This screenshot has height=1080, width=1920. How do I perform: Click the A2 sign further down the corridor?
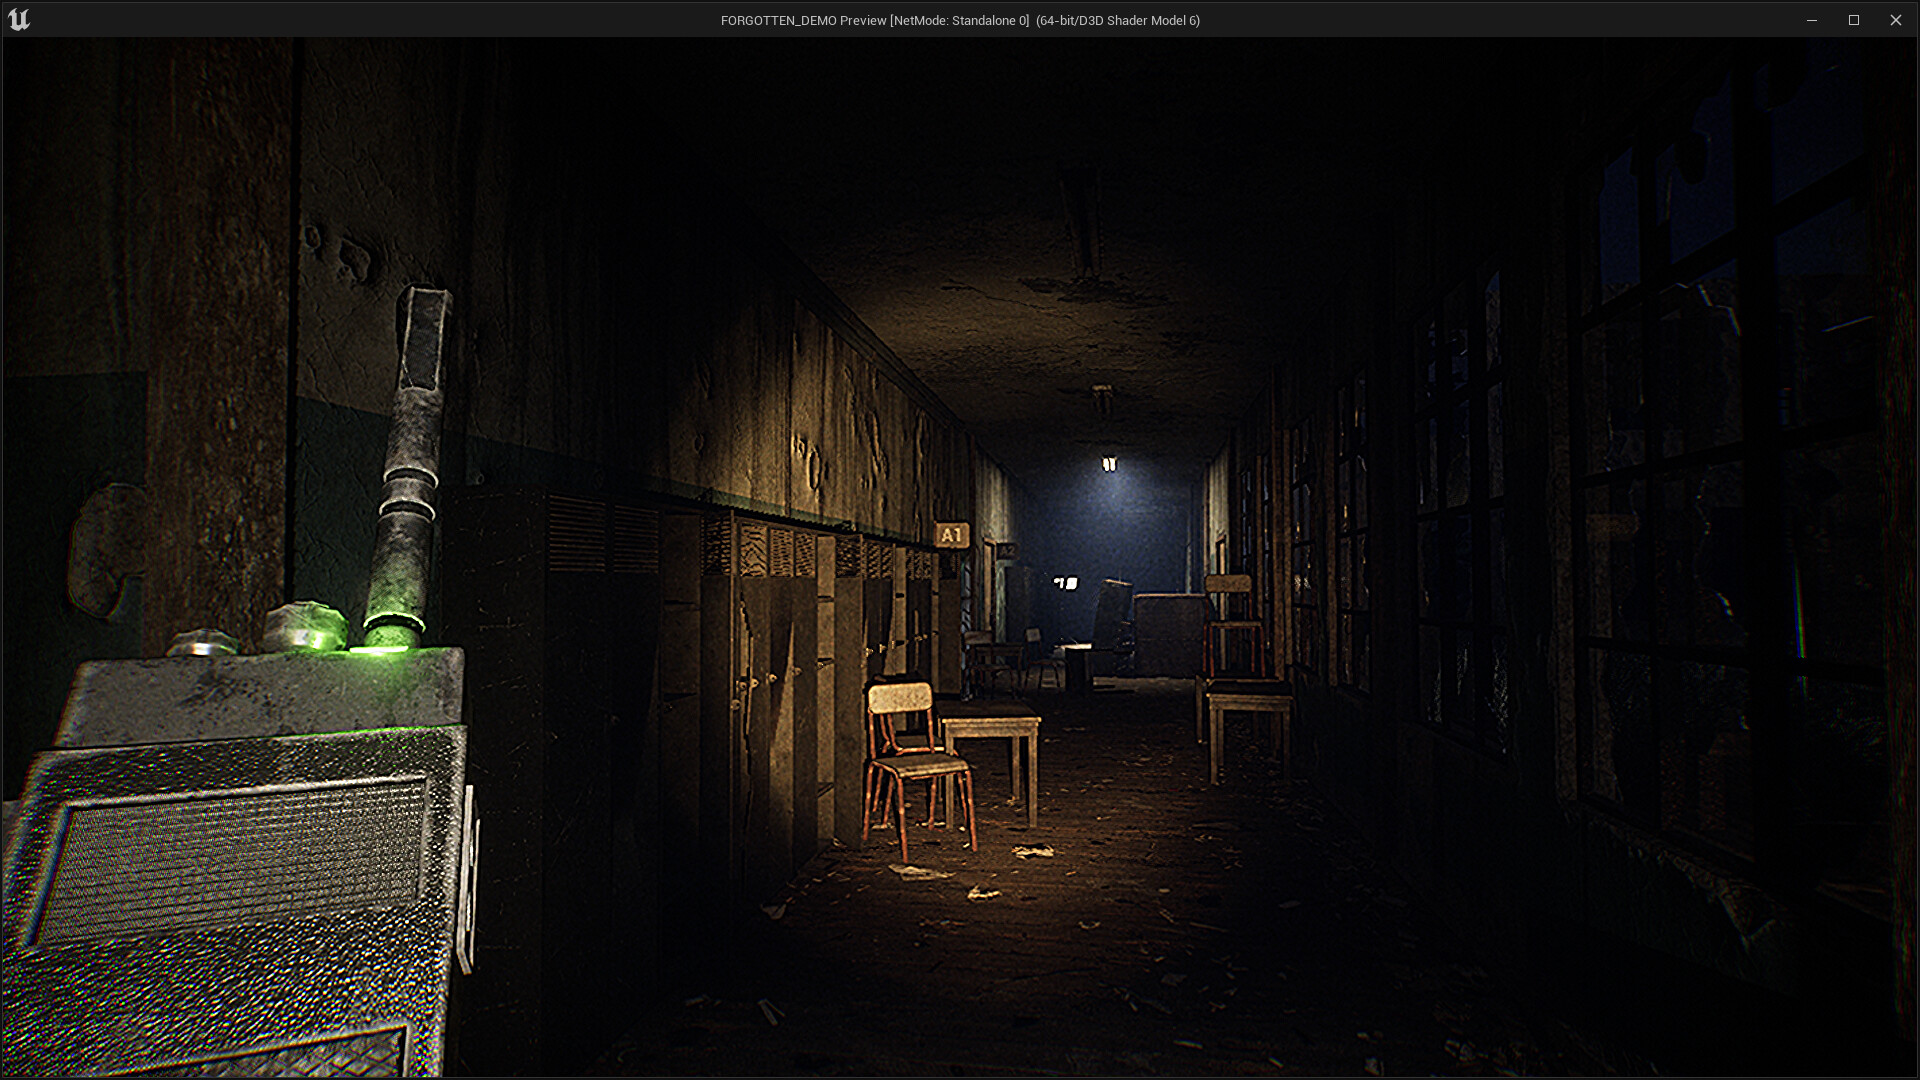point(1006,551)
